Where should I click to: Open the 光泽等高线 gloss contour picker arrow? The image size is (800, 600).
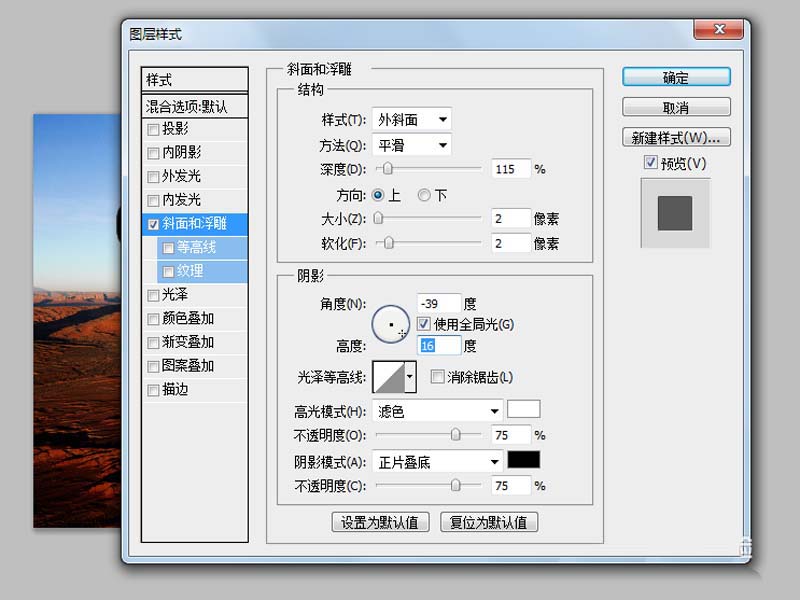pyautogui.click(x=410, y=377)
